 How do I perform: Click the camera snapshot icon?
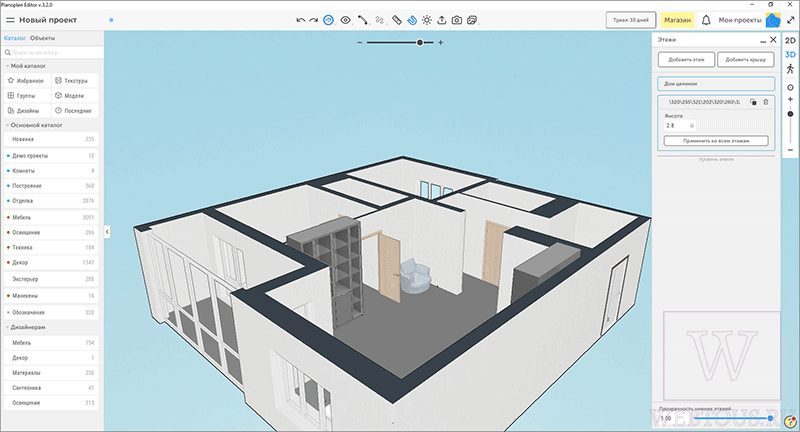(457, 20)
